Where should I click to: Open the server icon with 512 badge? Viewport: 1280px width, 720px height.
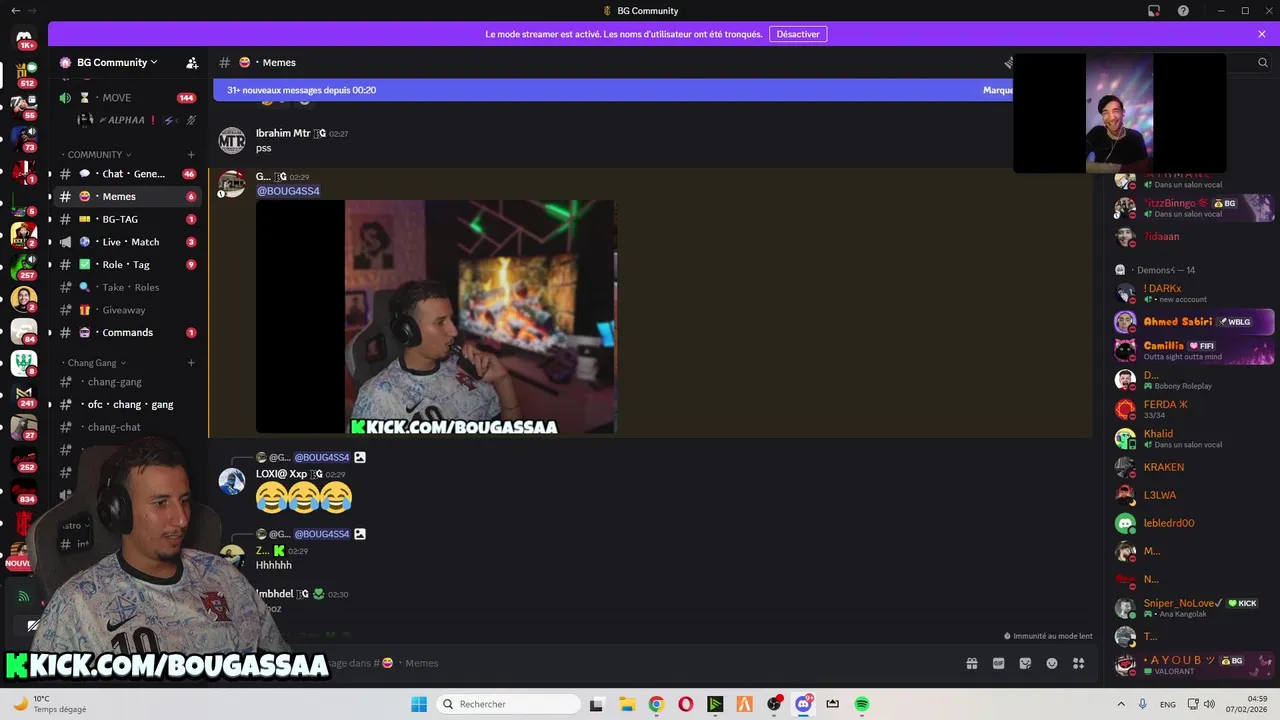24,74
